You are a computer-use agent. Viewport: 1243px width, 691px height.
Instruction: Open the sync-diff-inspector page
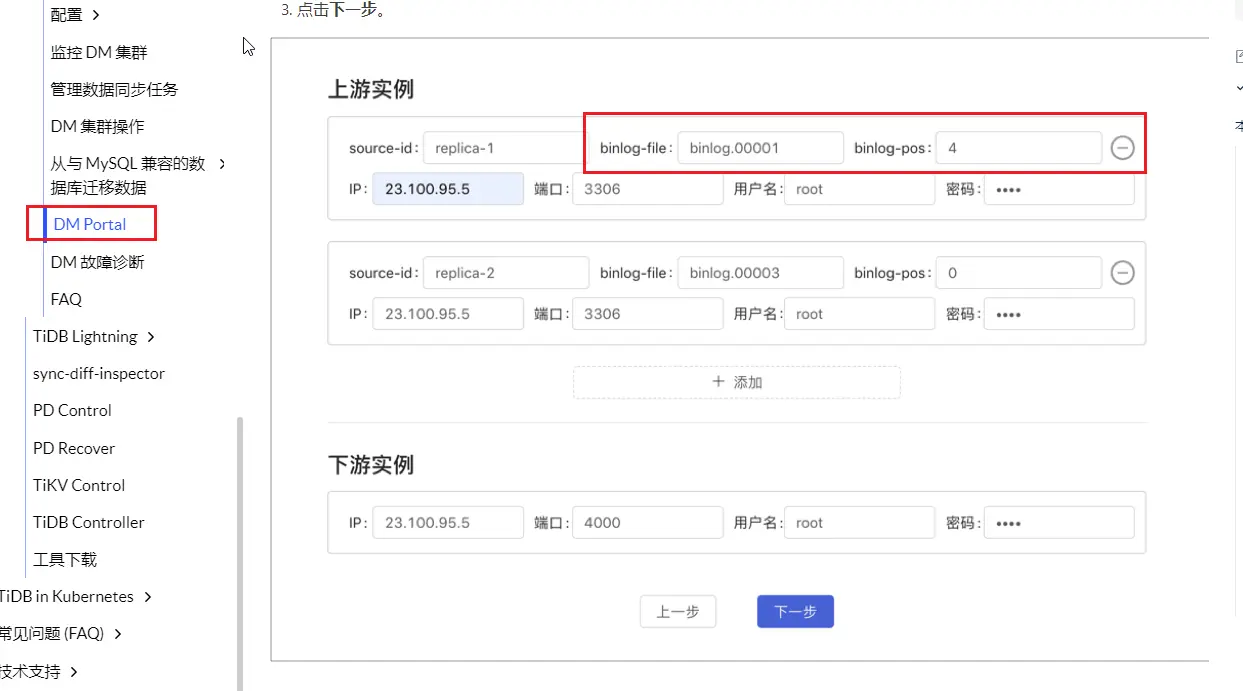pos(99,373)
